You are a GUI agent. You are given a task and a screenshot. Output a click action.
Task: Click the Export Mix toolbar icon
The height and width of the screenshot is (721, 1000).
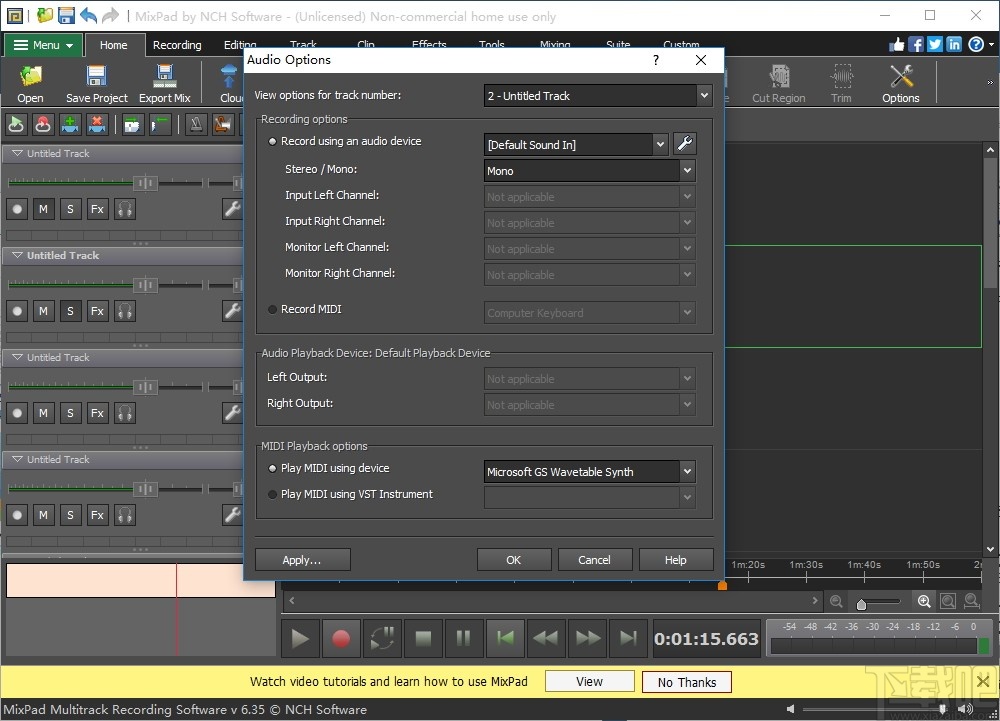165,84
